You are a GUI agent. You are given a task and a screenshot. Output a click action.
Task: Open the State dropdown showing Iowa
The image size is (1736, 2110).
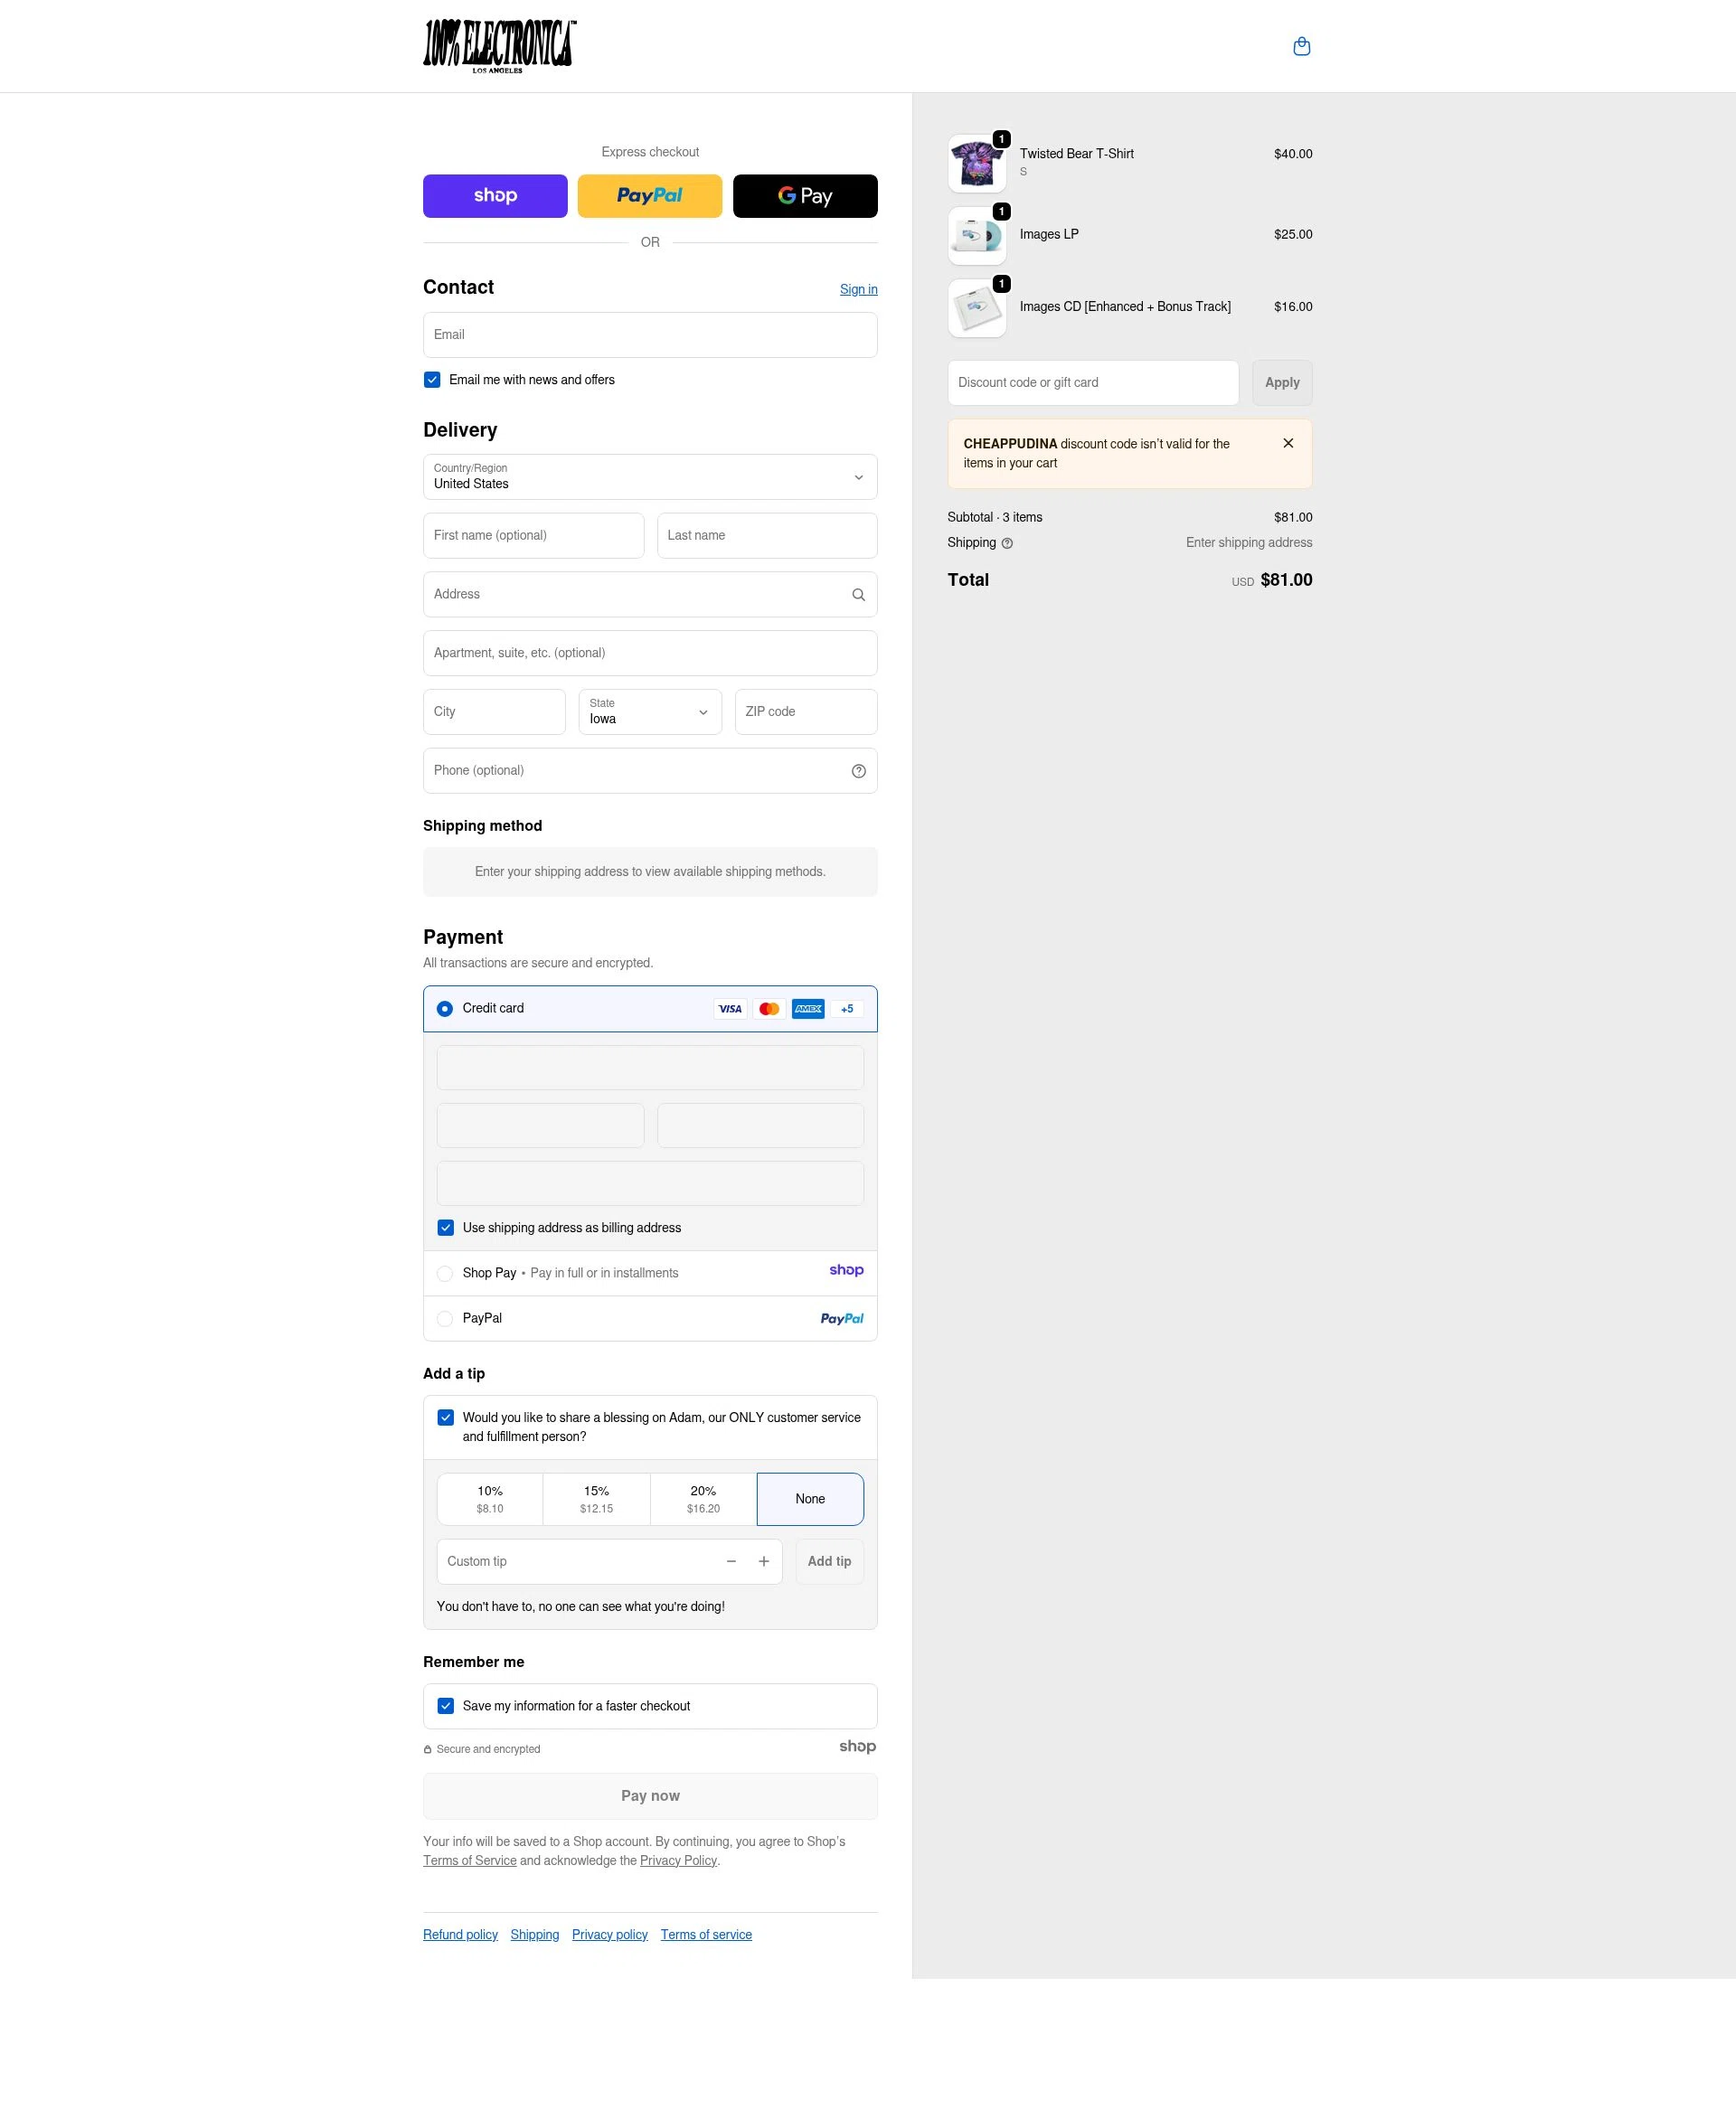649,711
